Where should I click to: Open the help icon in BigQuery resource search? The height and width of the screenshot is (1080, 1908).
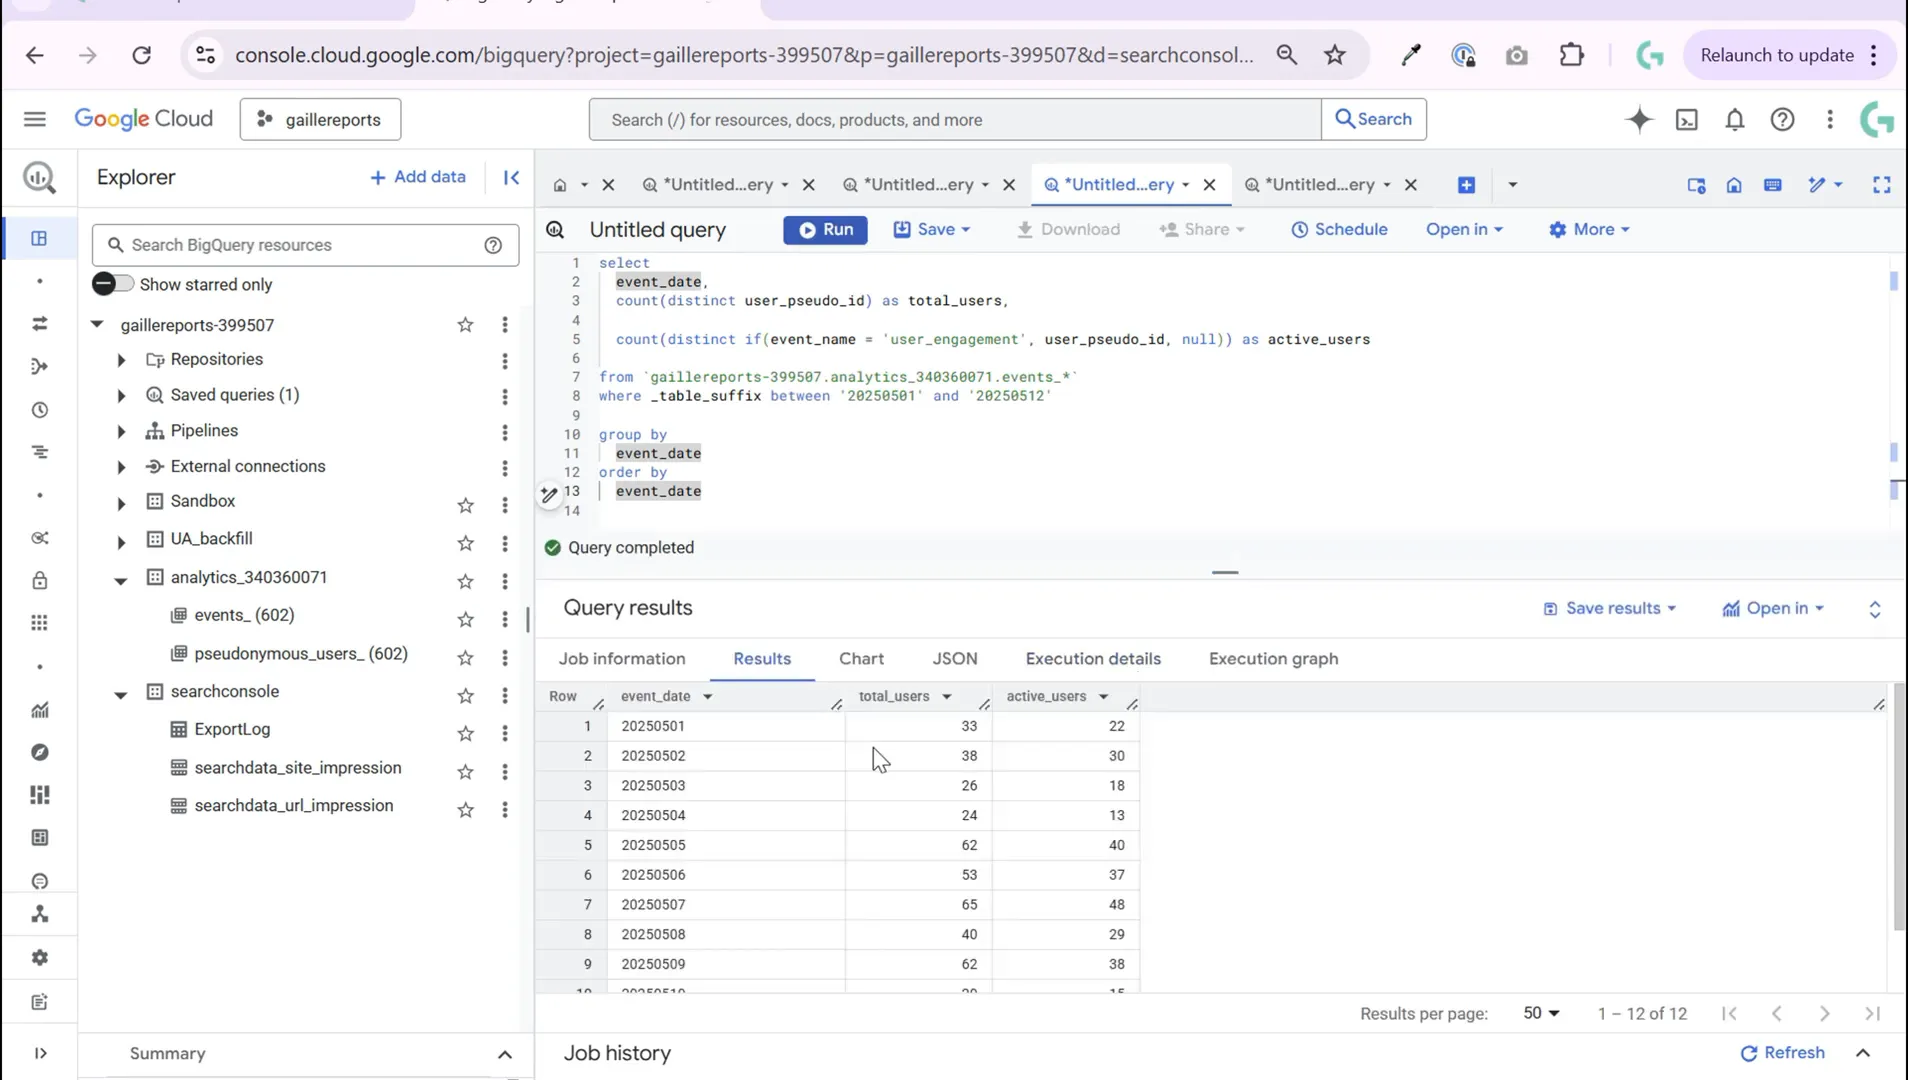pyautogui.click(x=493, y=245)
